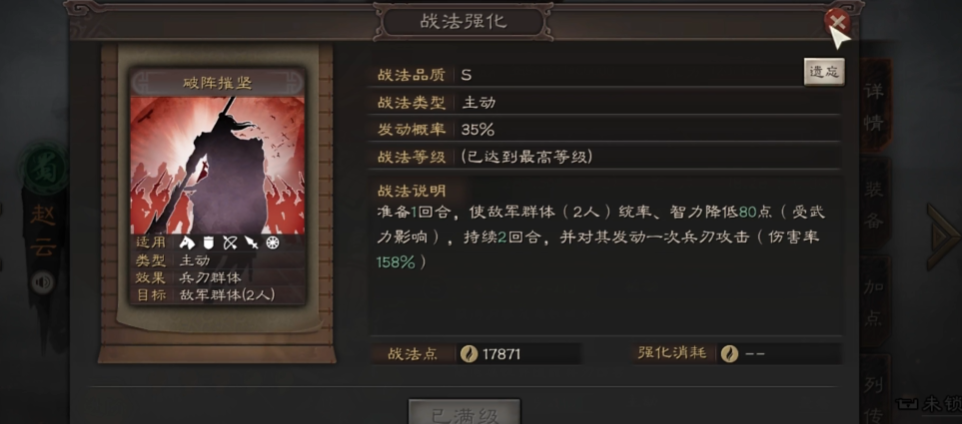Click the shield infantry troop icon
The width and height of the screenshot is (962, 424).
coord(207,243)
